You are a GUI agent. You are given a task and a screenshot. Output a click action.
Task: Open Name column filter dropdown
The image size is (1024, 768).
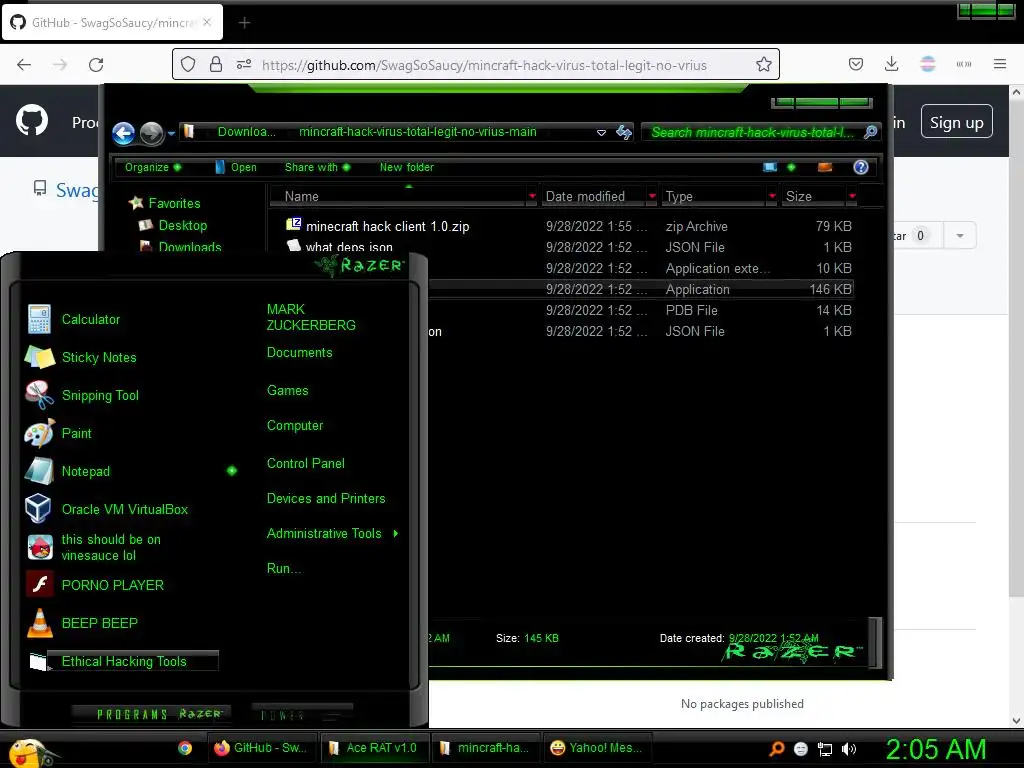click(532, 196)
